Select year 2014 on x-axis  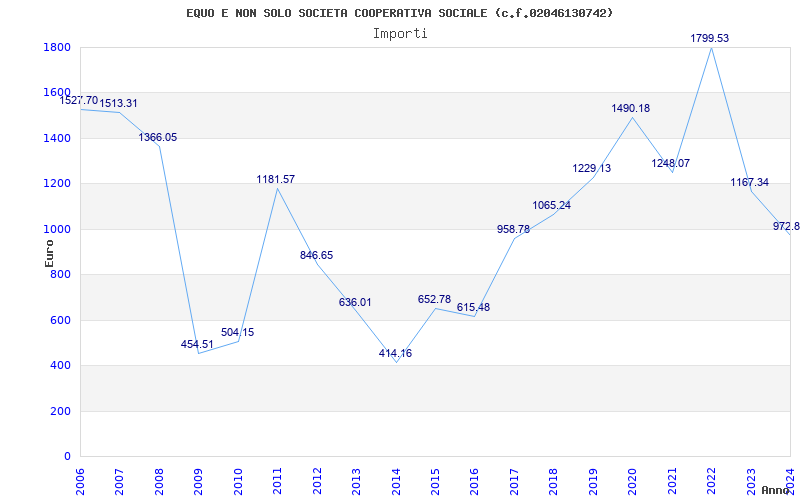tap(396, 481)
